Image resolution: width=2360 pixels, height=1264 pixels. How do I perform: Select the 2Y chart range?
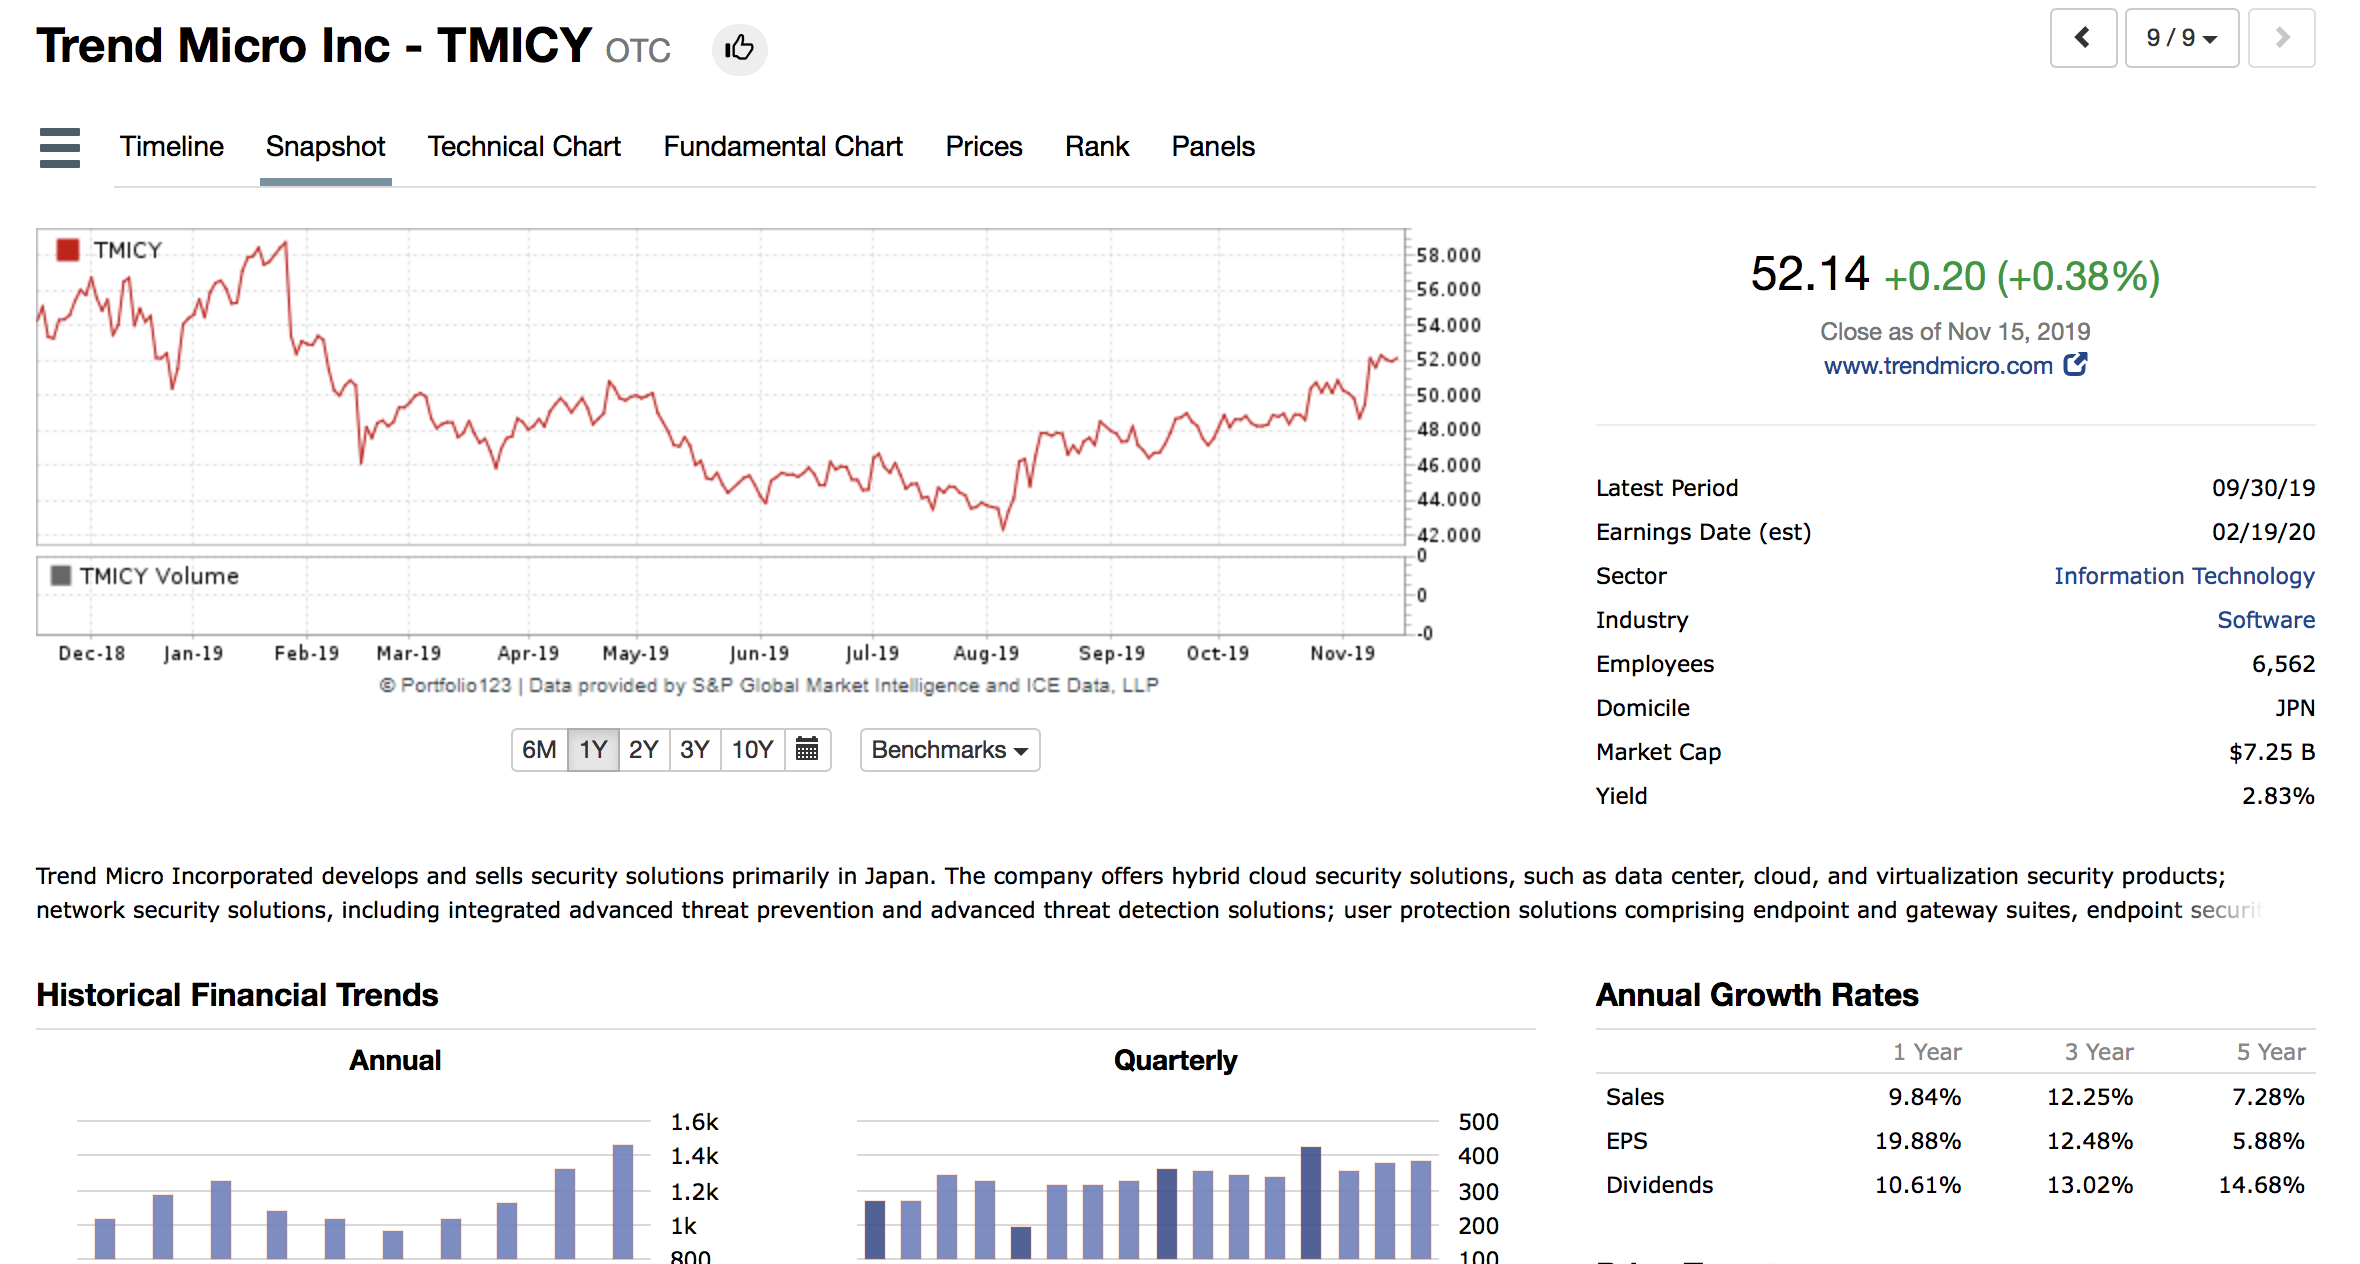(643, 749)
